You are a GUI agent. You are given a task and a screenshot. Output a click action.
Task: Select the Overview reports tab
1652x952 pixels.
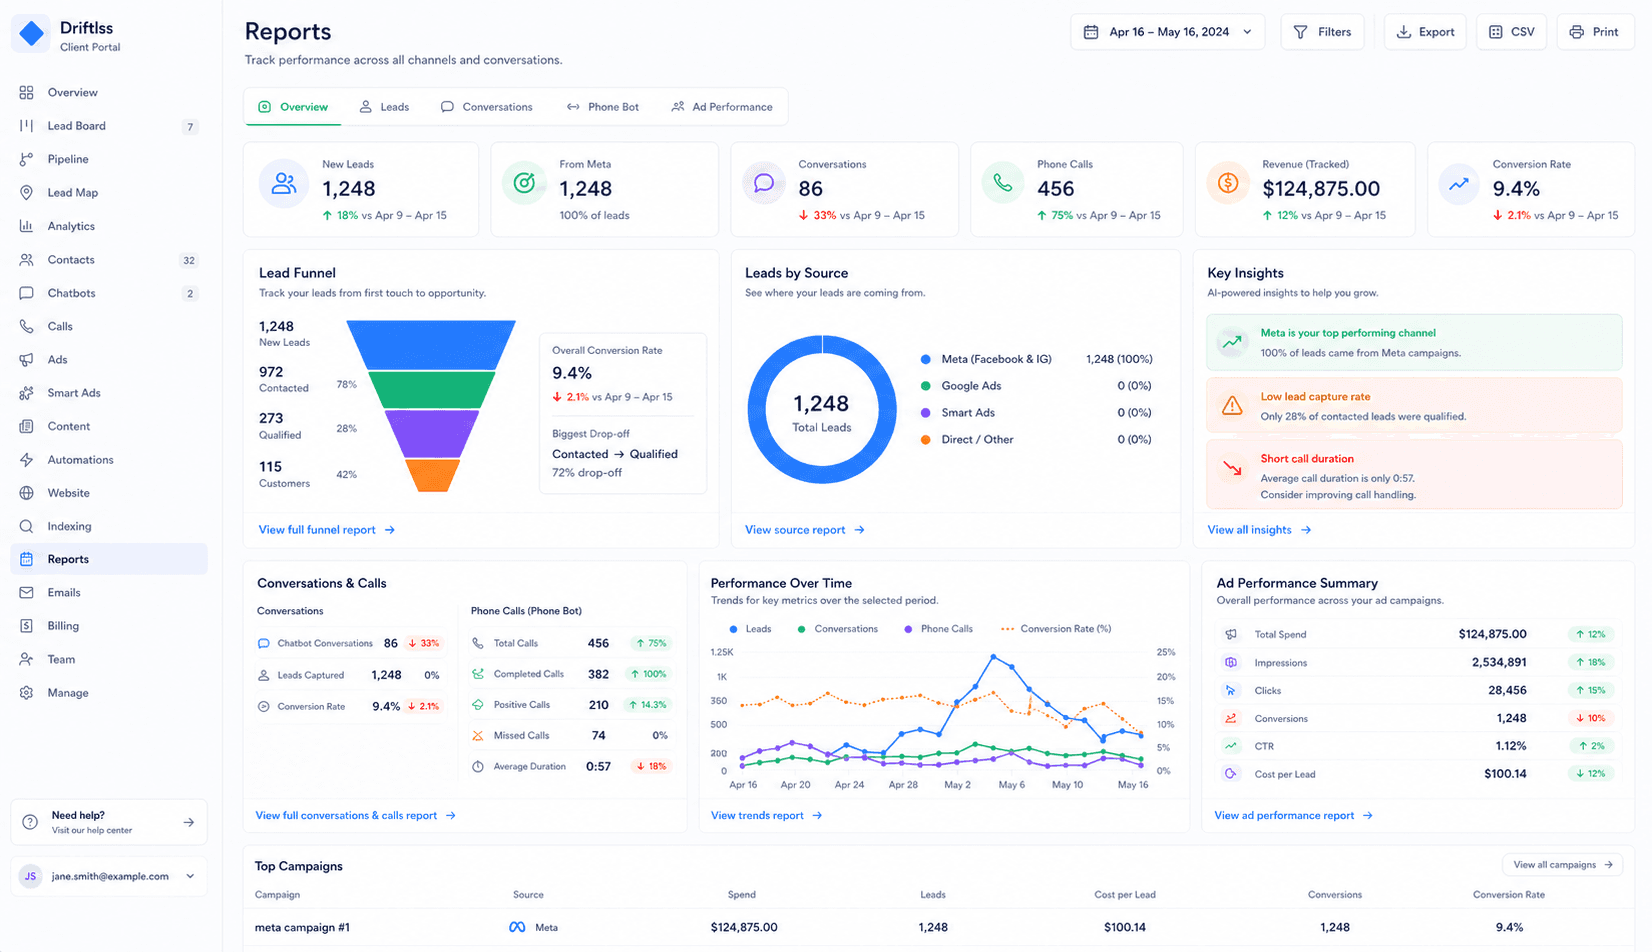click(293, 107)
